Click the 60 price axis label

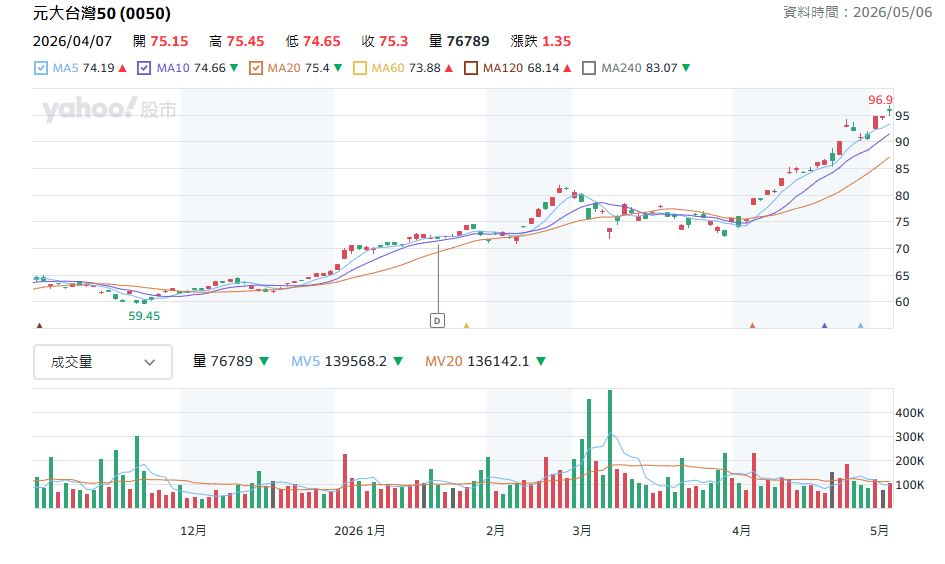[x=902, y=302]
